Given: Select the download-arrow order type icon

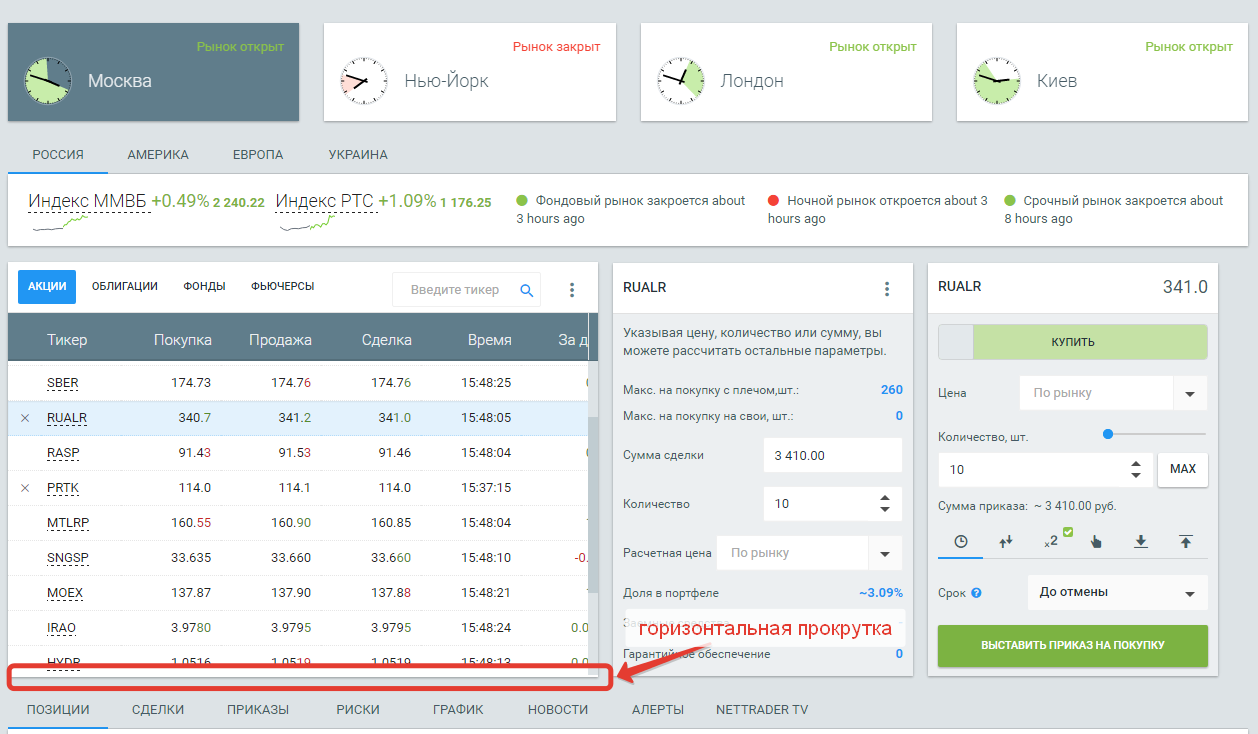Looking at the screenshot, I should [1140, 541].
